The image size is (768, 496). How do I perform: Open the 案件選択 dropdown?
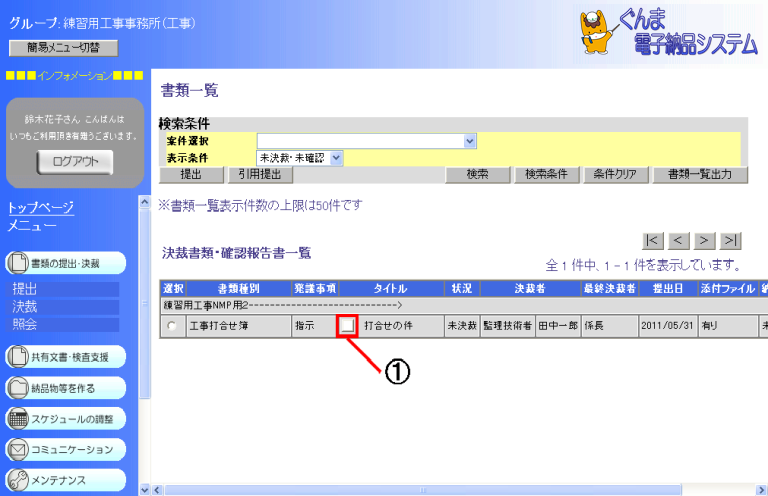(x=366, y=141)
